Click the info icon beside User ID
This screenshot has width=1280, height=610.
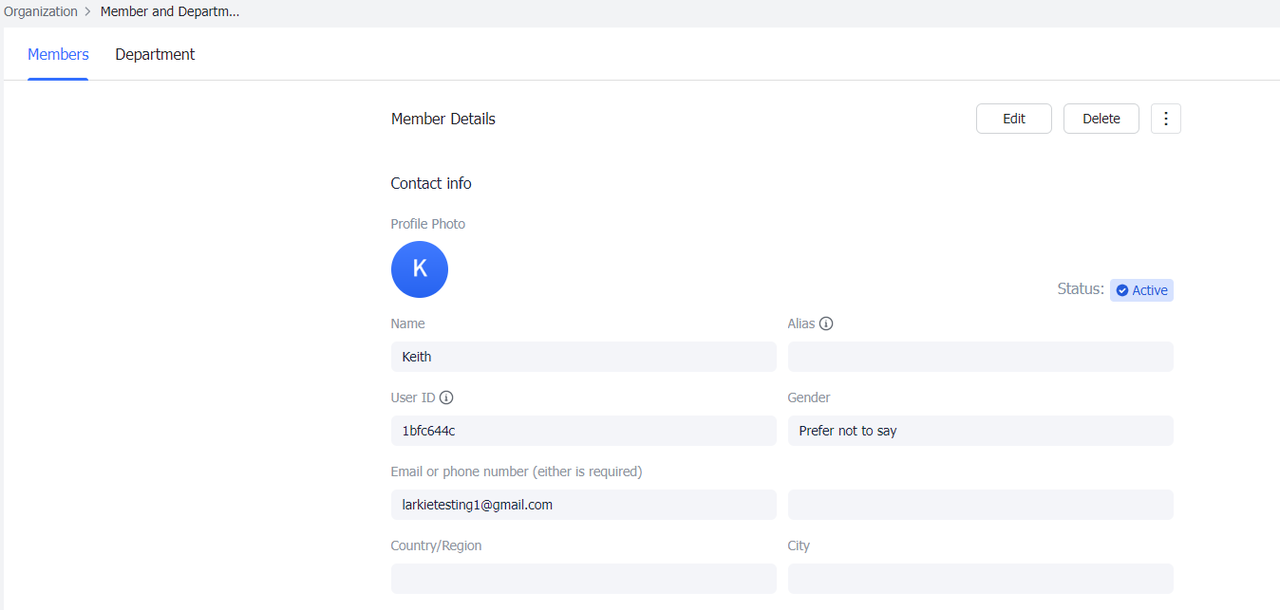446,398
